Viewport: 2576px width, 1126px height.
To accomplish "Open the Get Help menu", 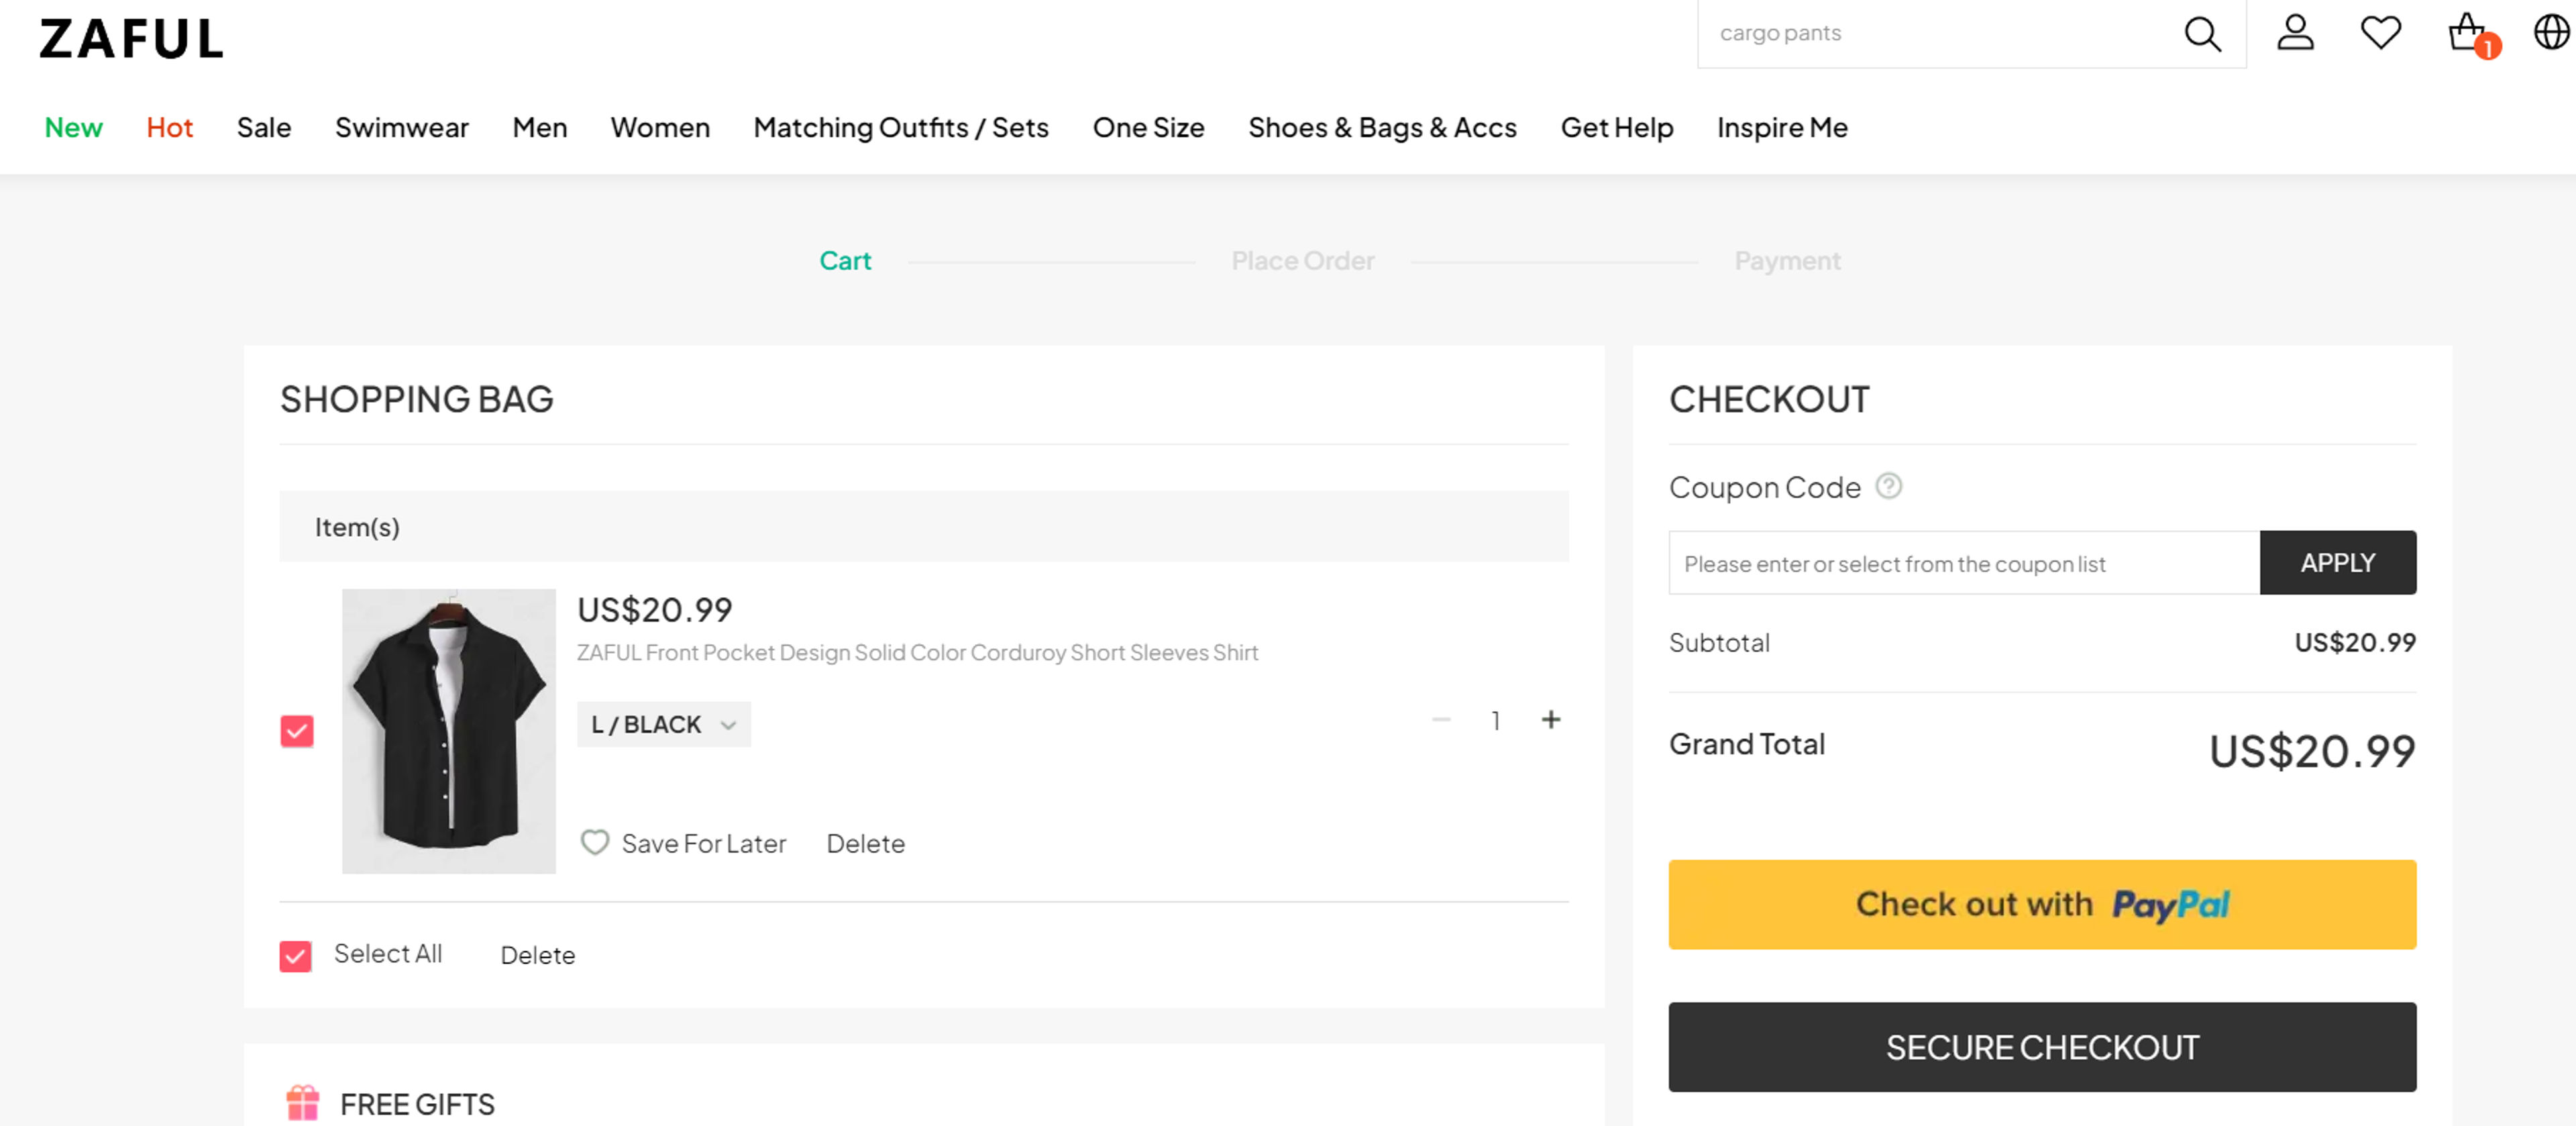I will tap(1617, 128).
